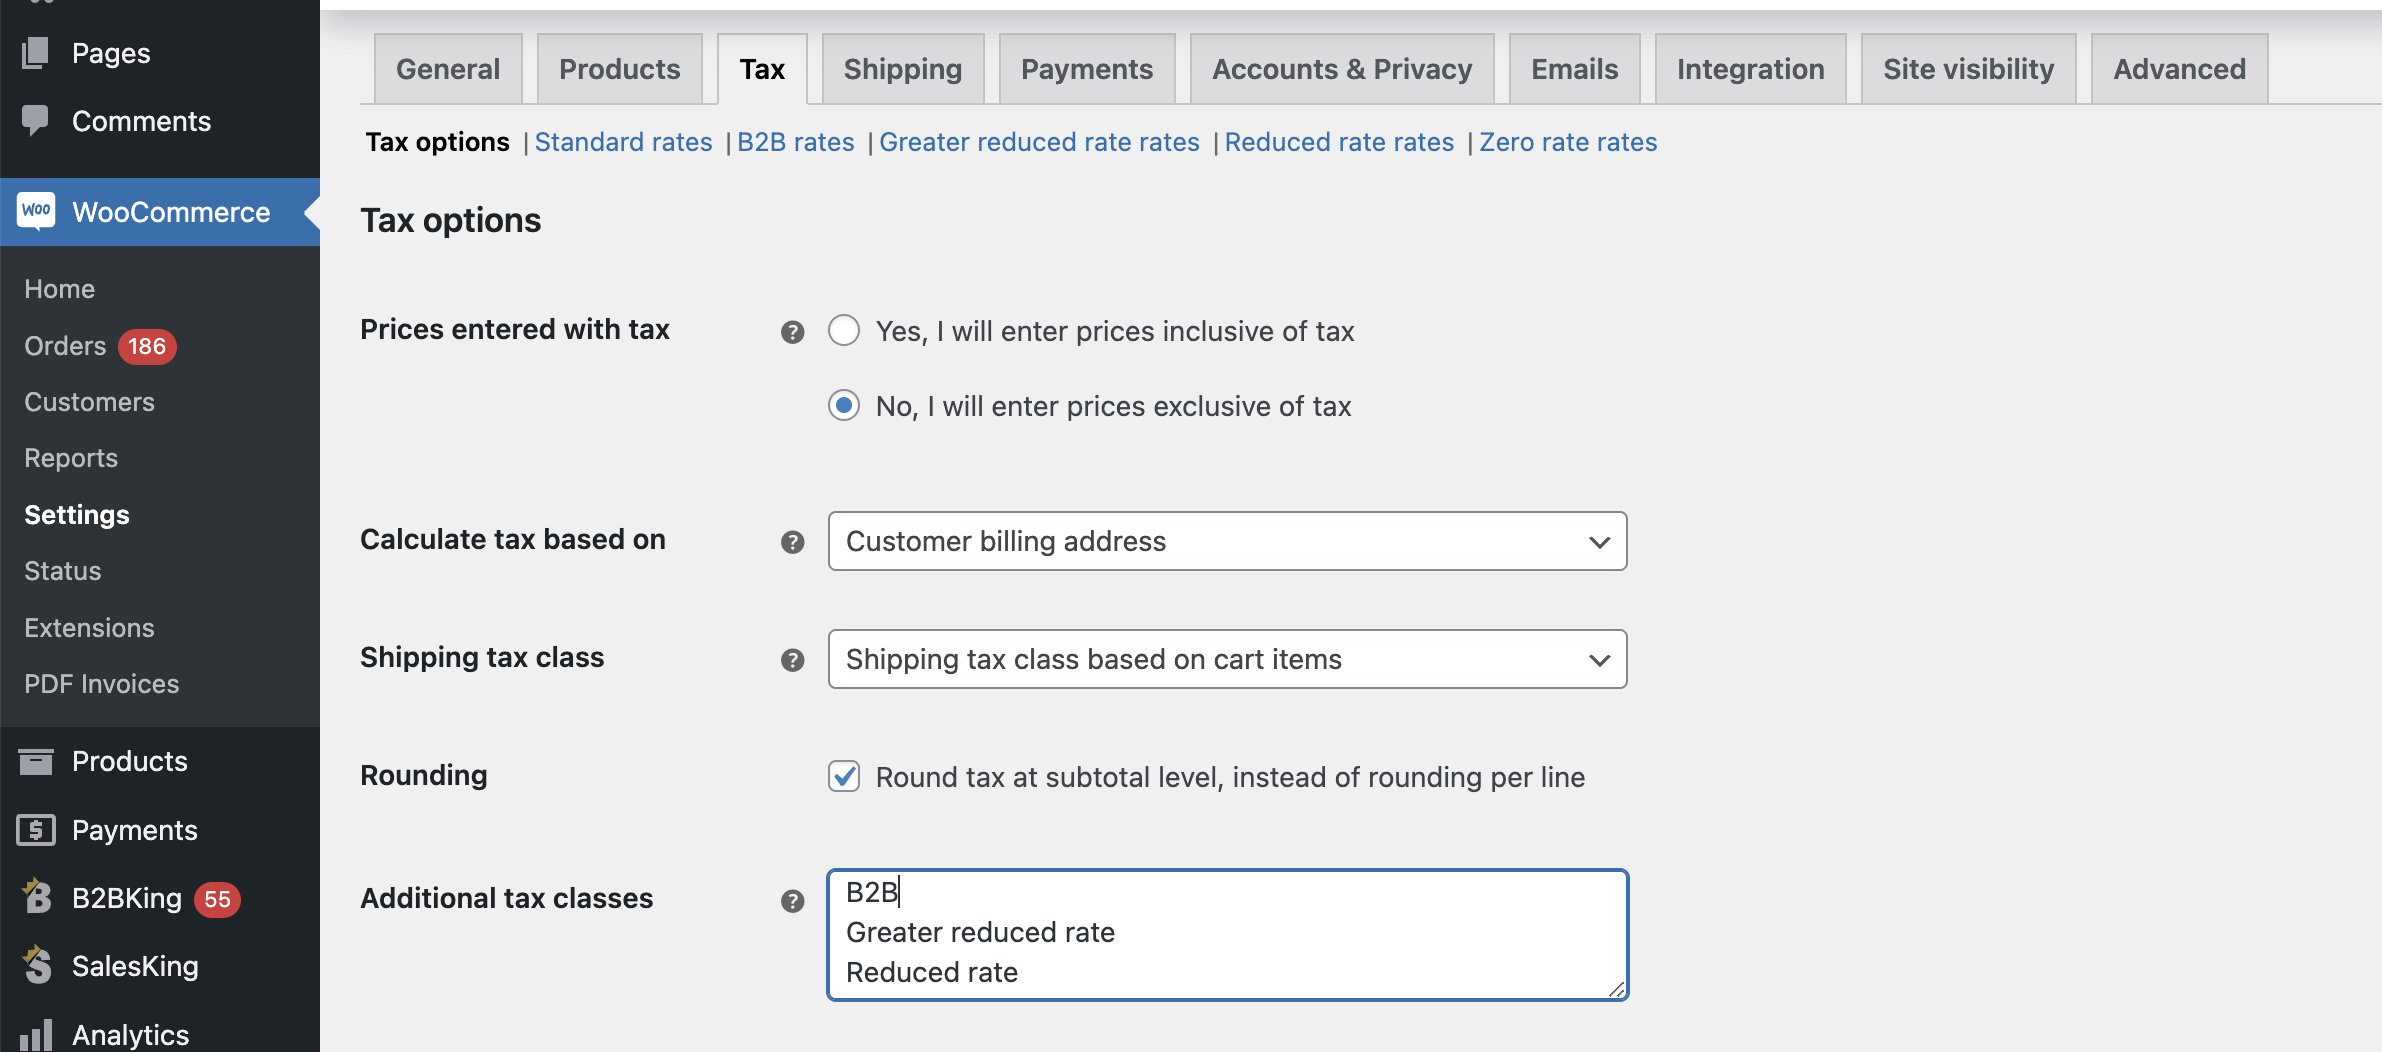This screenshot has height=1052, width=2382.
Task: Switch to the Shipping settings tab
Action: (903, 69)
